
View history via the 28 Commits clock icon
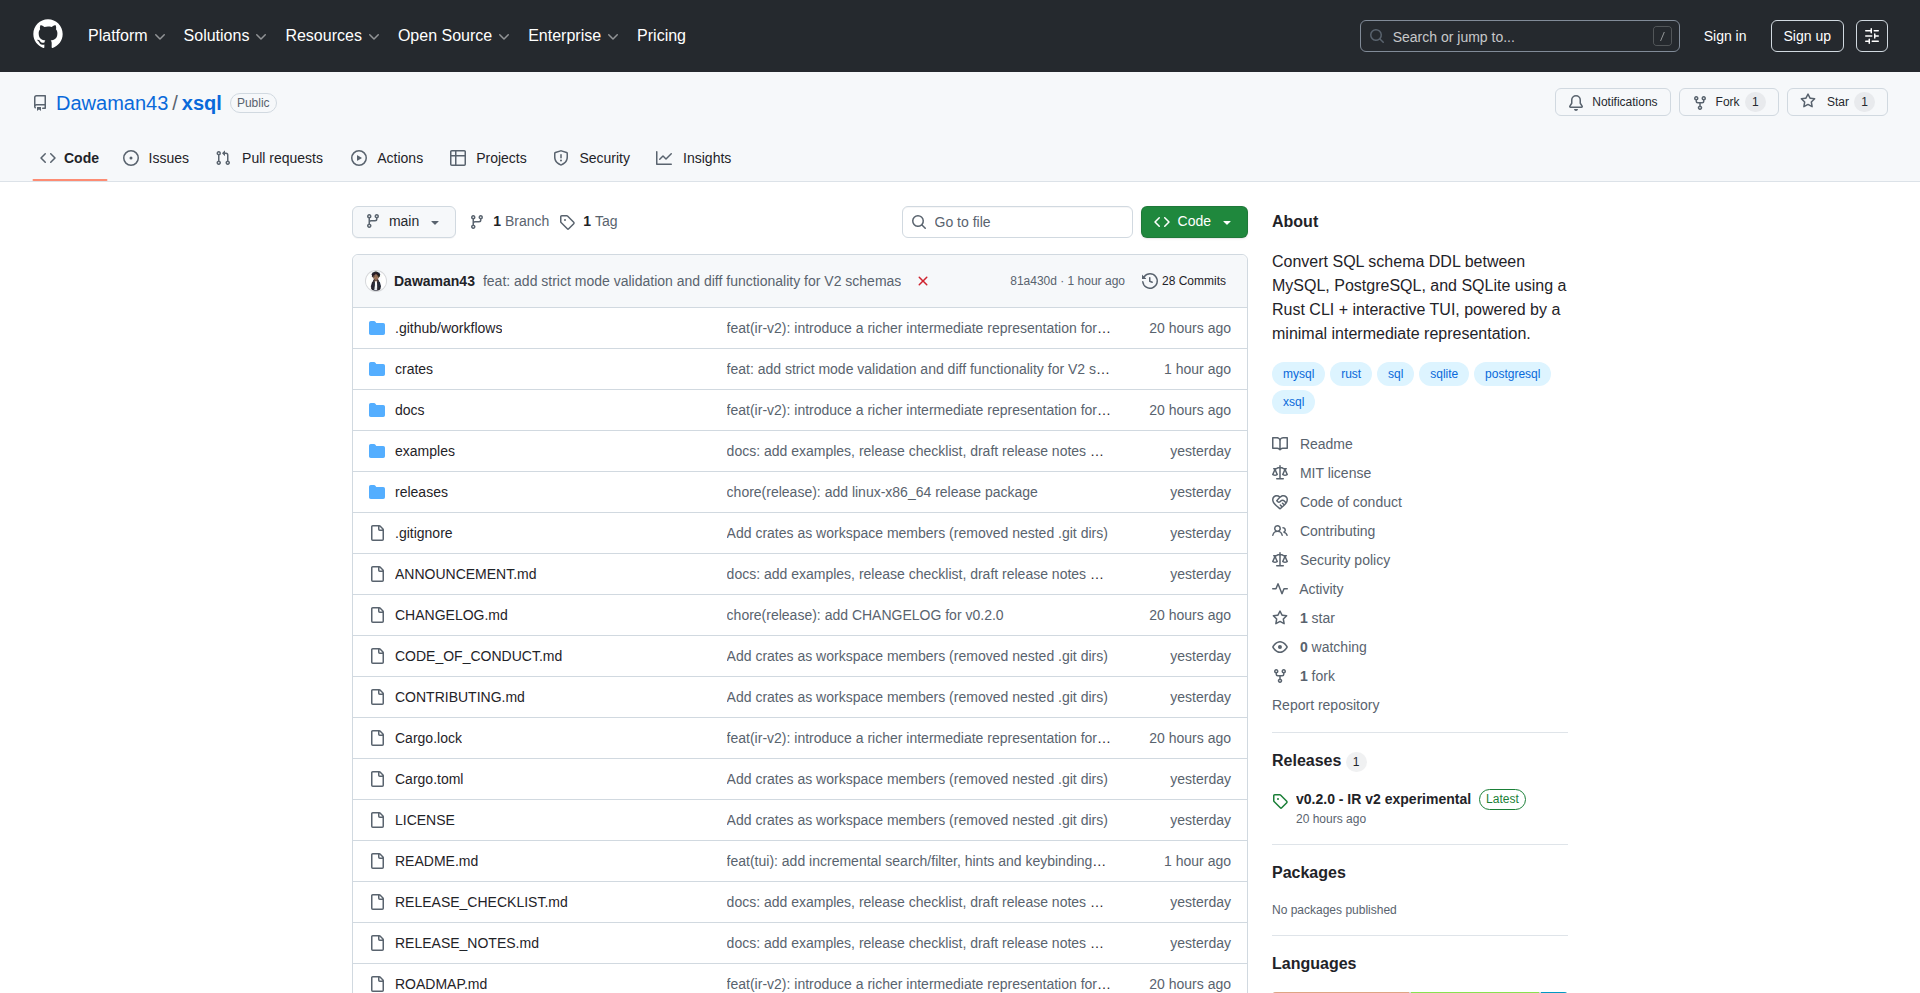1149,281
